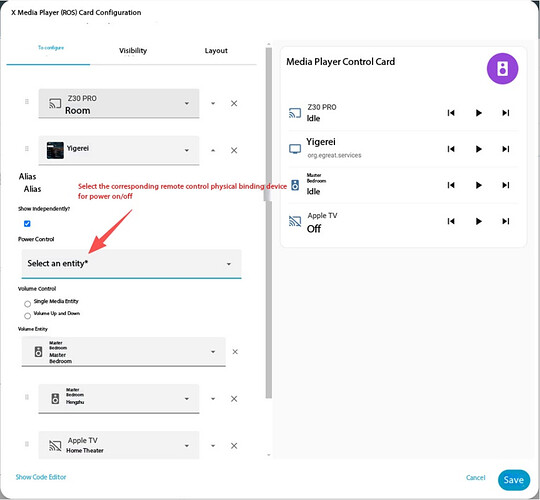540x500 pixels.
Task: Next track button for Apple TV
Action: (x=506, y=221)
